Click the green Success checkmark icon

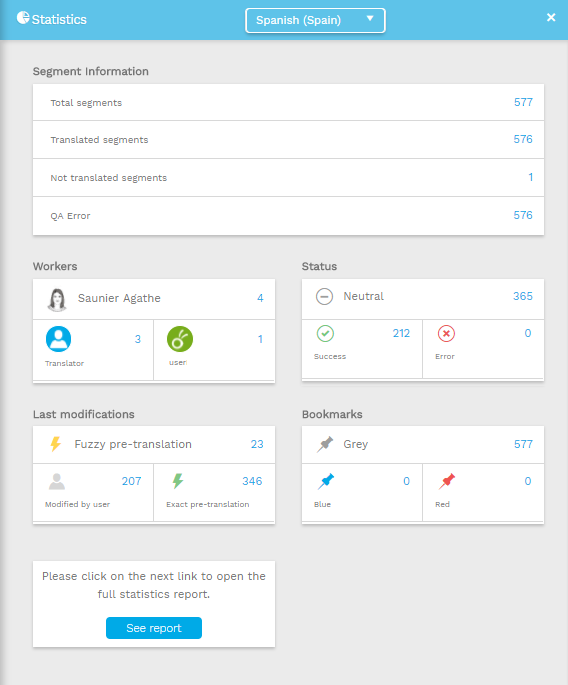tap(325, 334)
